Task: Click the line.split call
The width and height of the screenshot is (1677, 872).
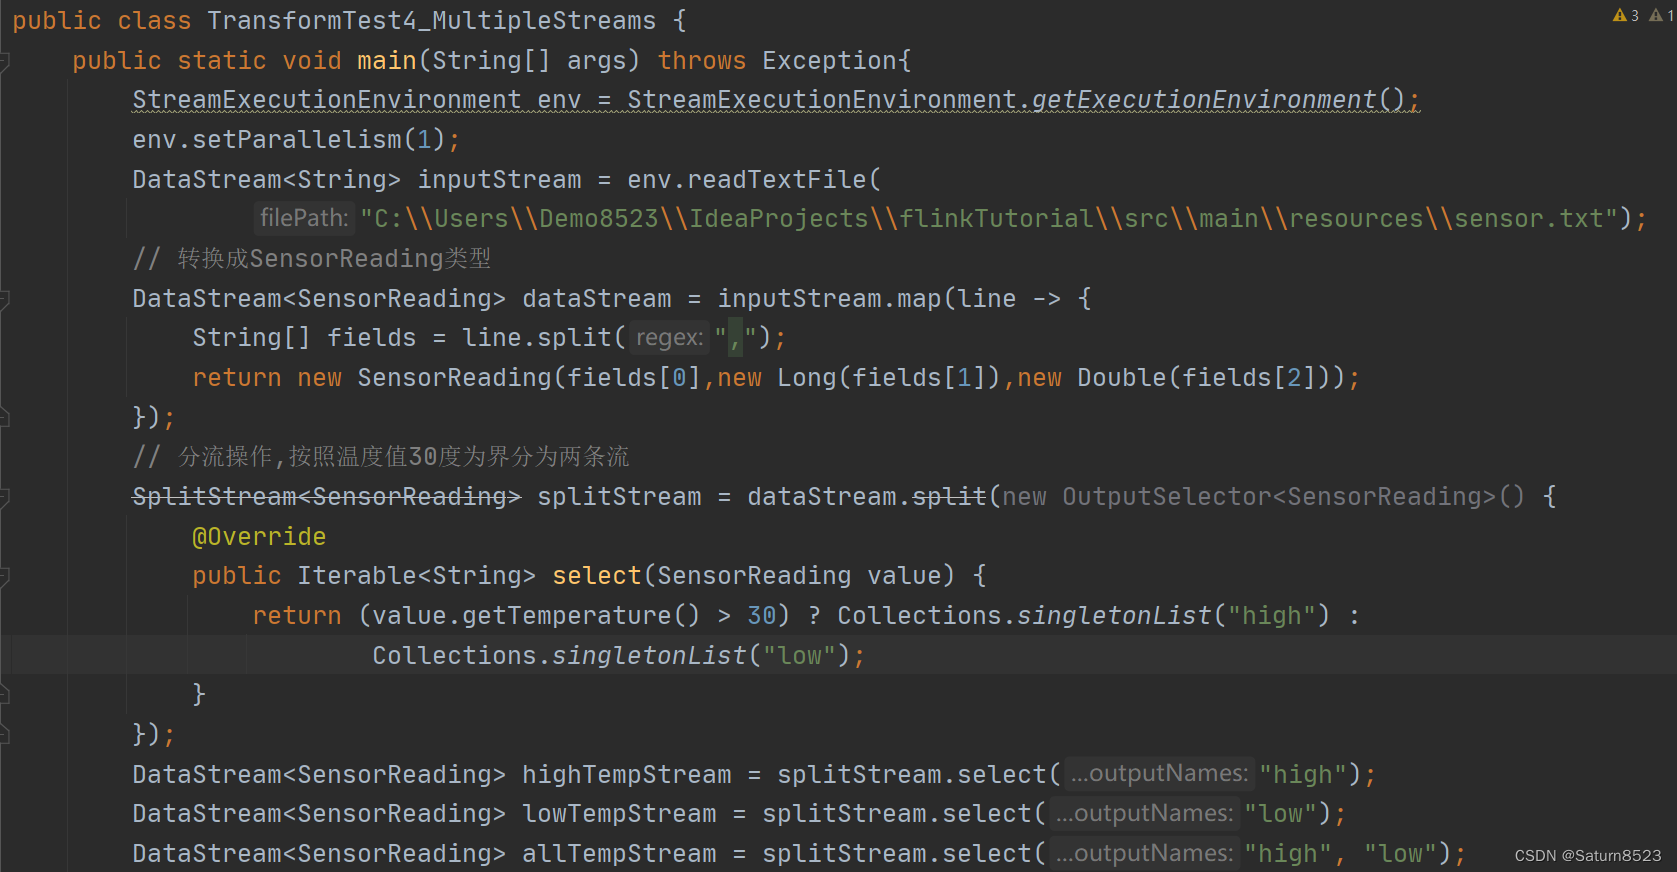Action: click(537, 338)
